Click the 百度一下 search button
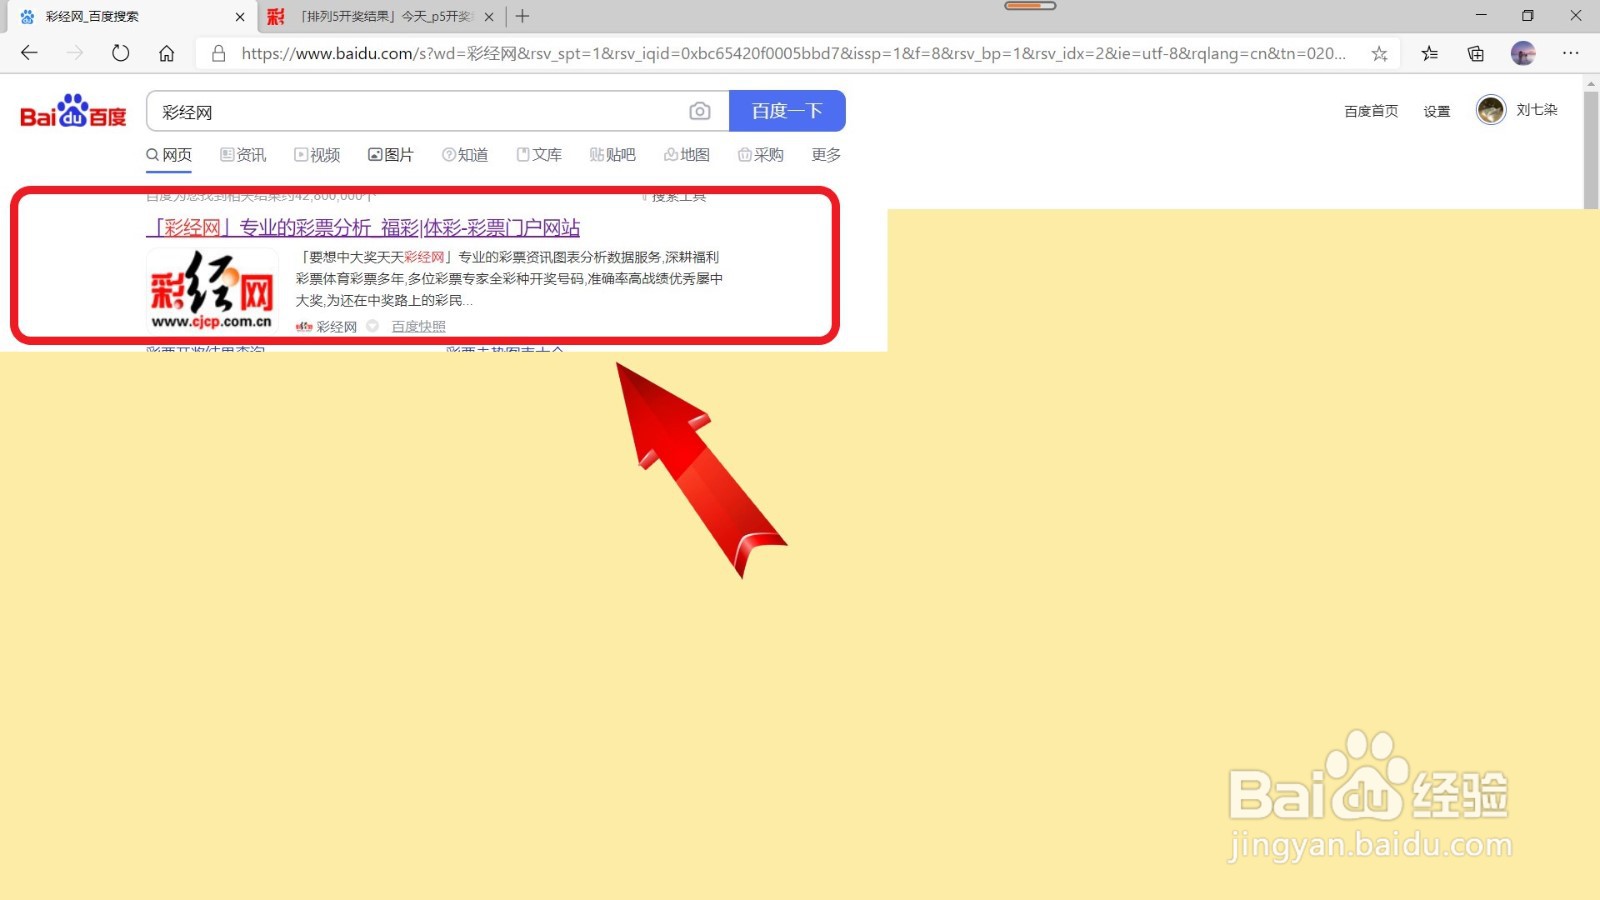Image resolution: width=1600 pixels, height=900 pixels. pos(787,111)
